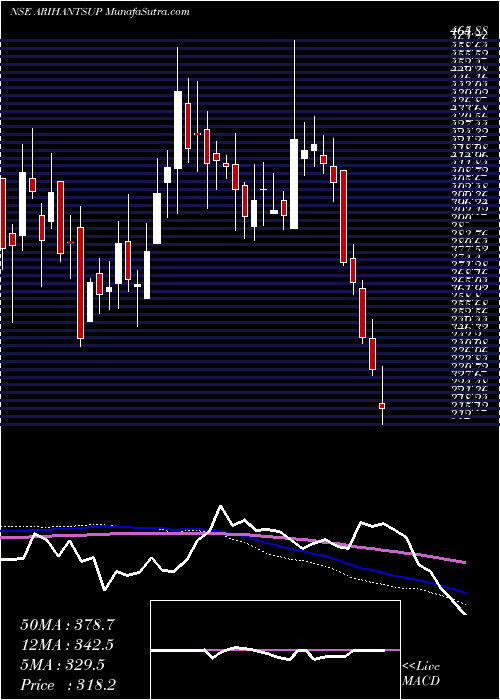This screenshot has height=700, width=500.
Task: Select the 12MA : 342.5 reading
Action: [67, 645]
